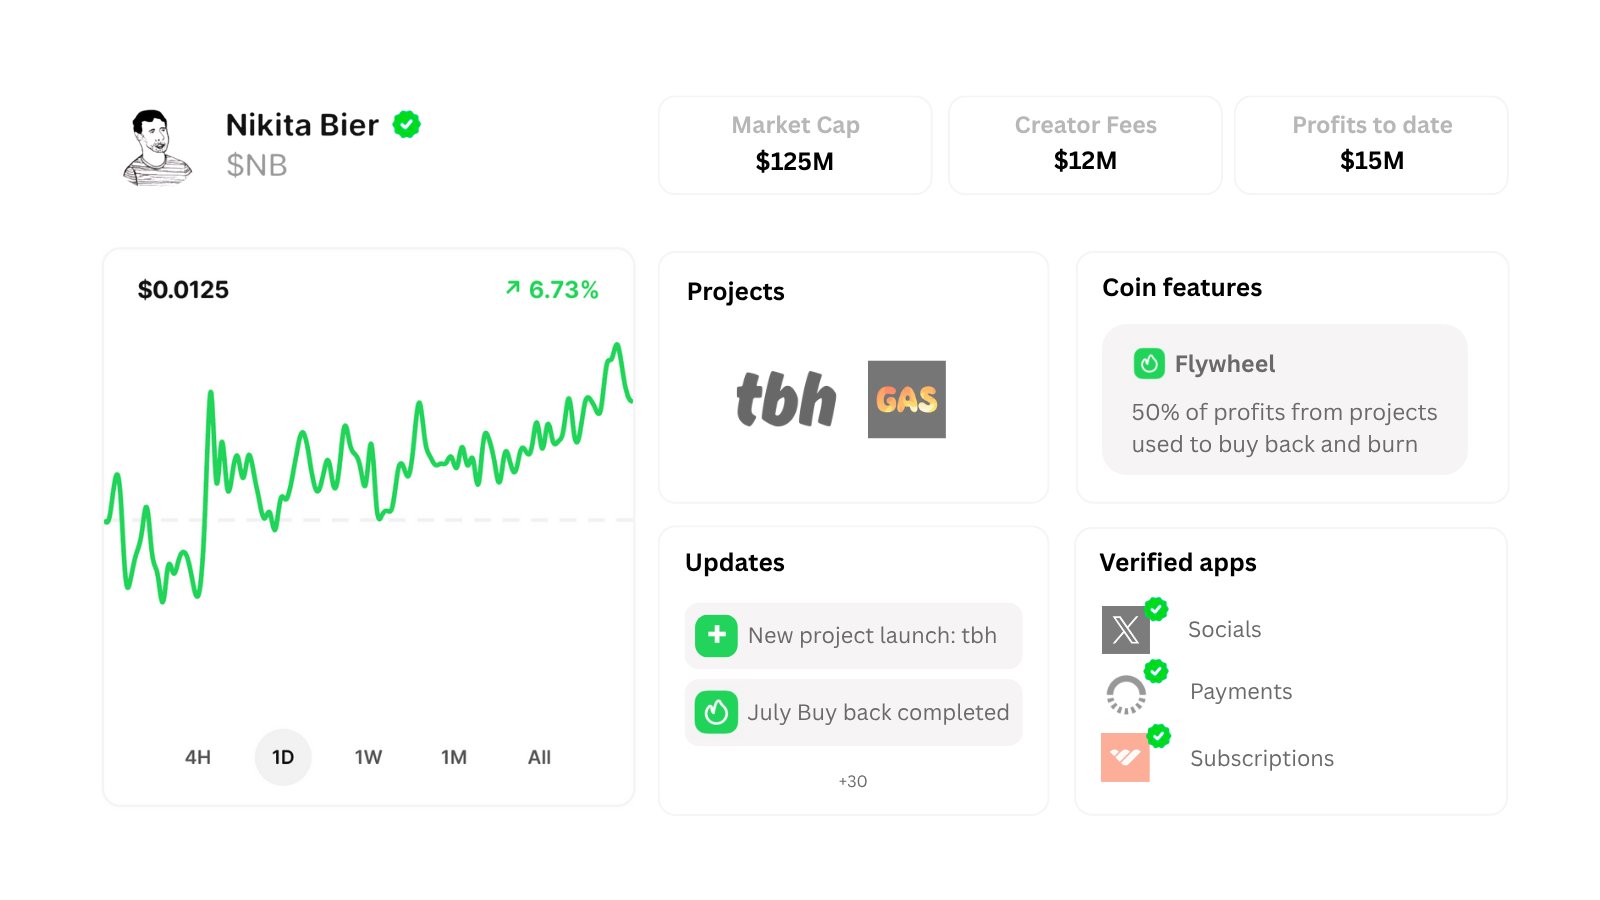Click the verified badge beside Nikita Bier

click(x=406, y=125)
